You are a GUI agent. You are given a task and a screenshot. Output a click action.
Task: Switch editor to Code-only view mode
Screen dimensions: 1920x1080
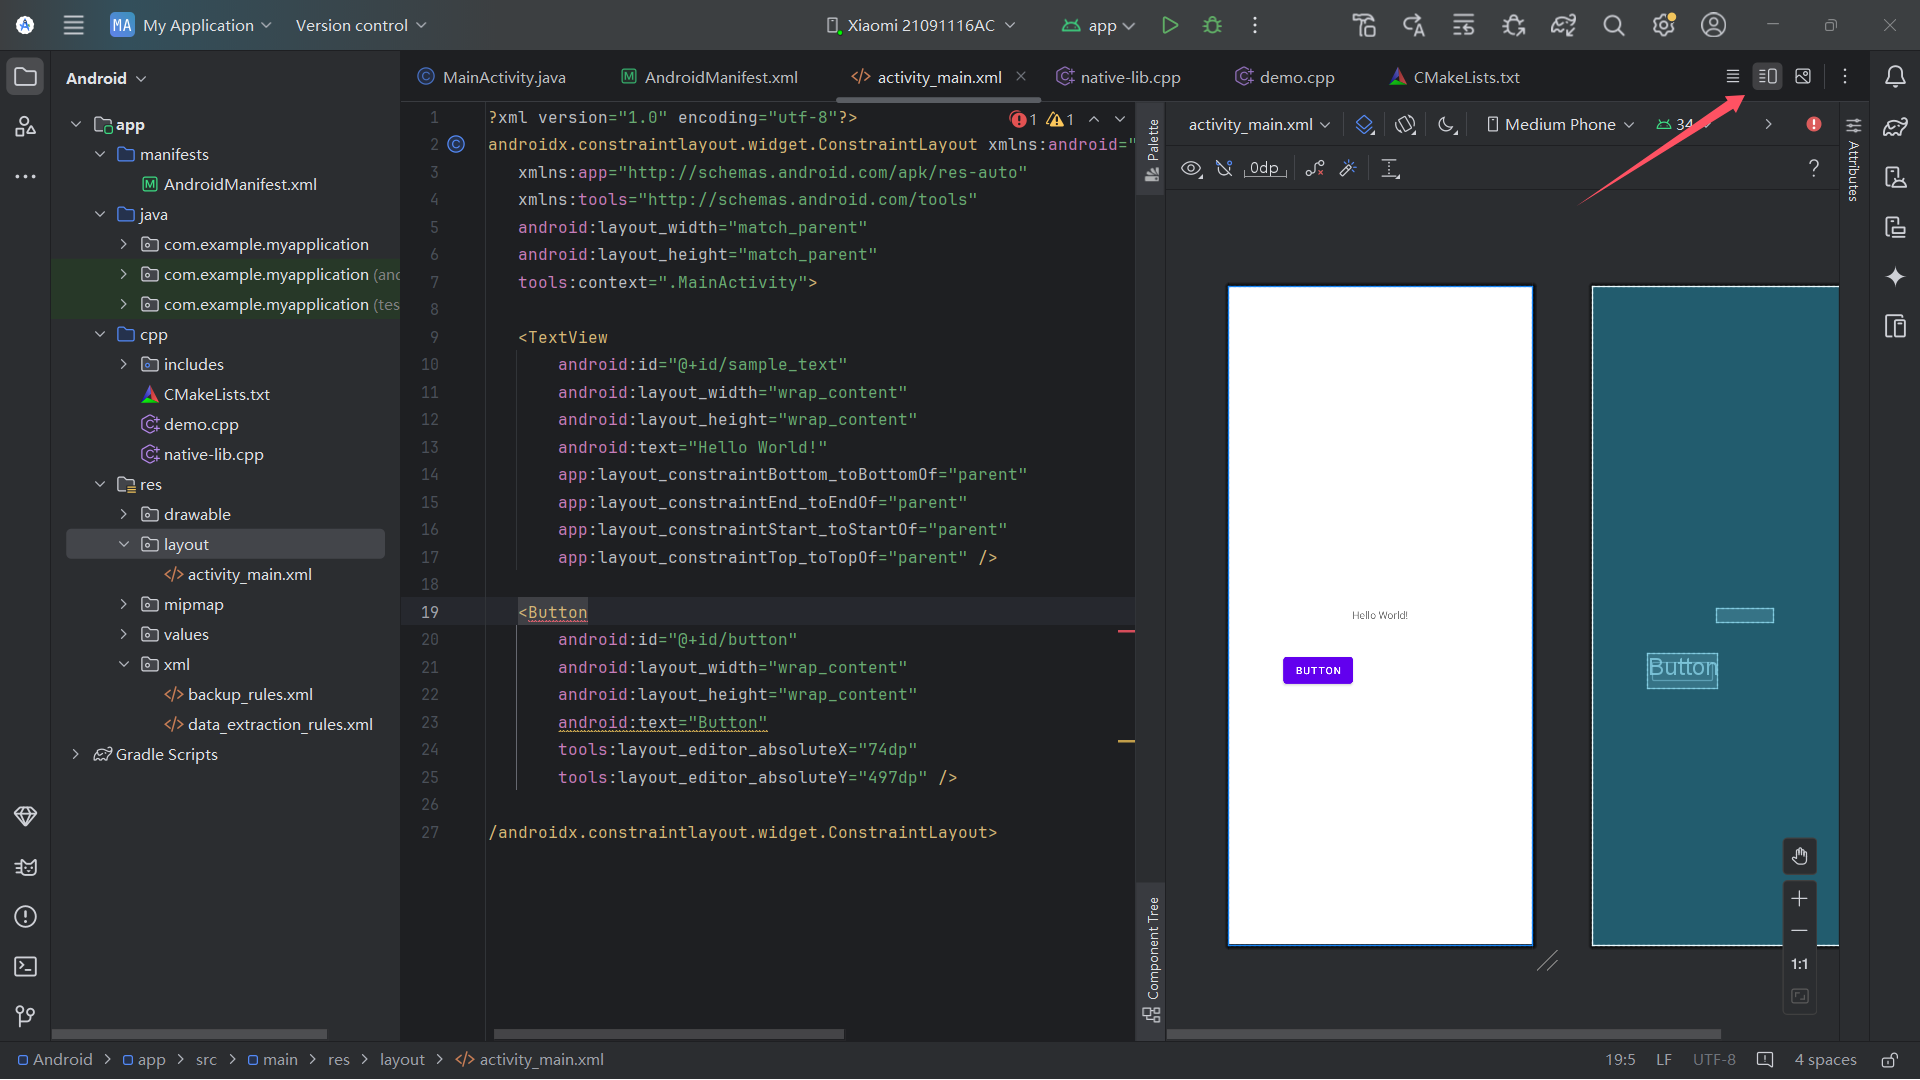click(1733, 77)
